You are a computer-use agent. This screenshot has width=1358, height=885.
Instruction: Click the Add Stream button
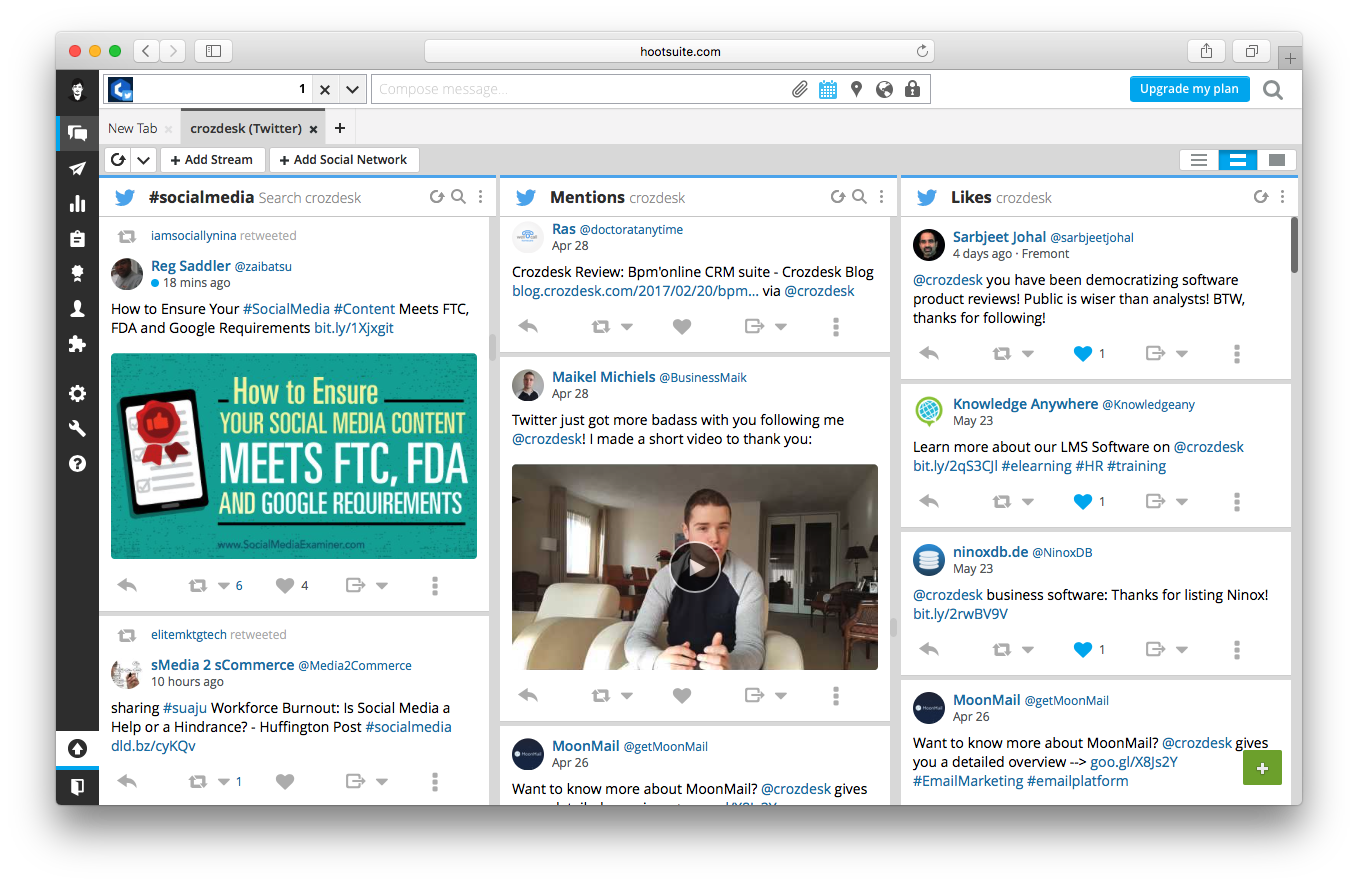(212, 160)
